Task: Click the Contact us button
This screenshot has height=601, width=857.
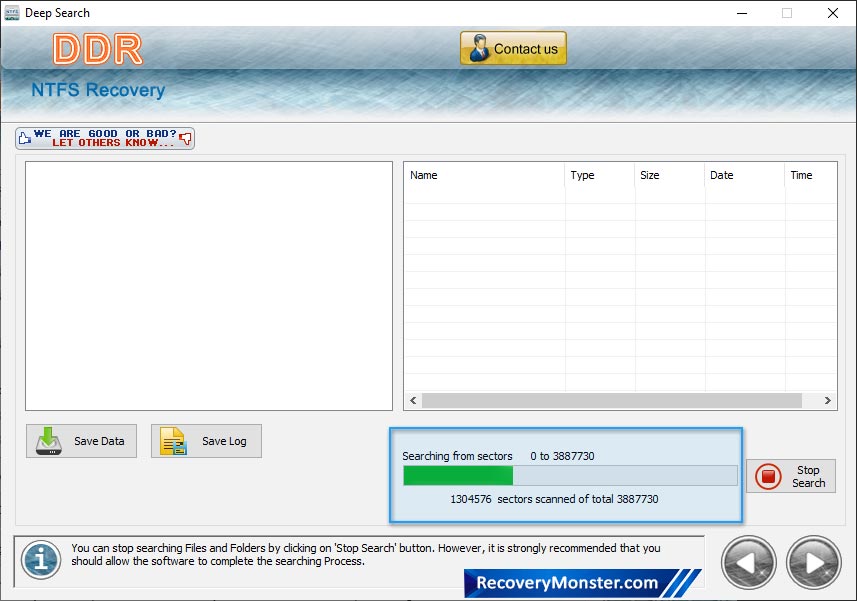Action: [x=513, y=48]
